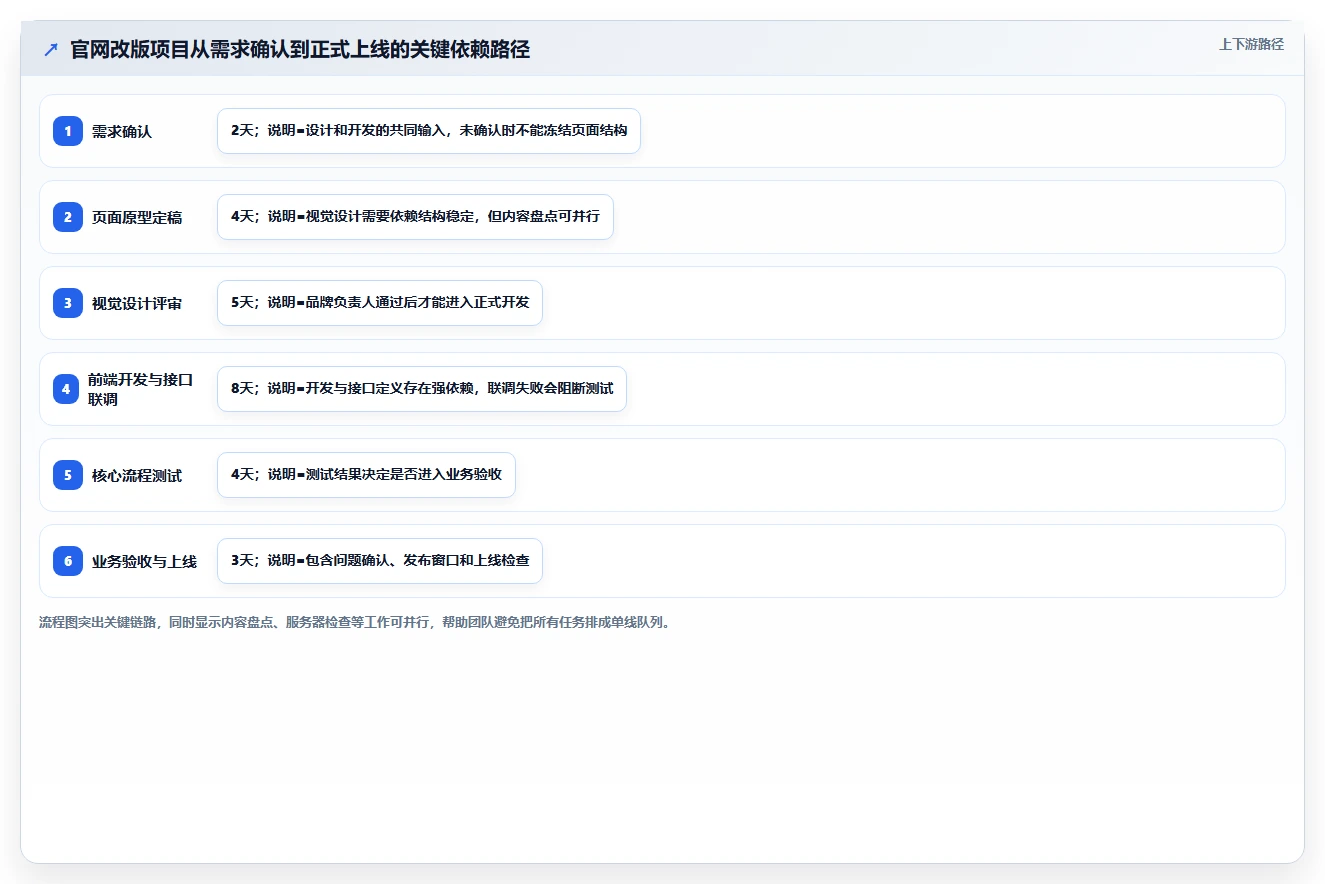Image resolution: width=1325 pixels, height=884 pixels.
Task: Click the 核心流程测试 step label
Action: 137,475
